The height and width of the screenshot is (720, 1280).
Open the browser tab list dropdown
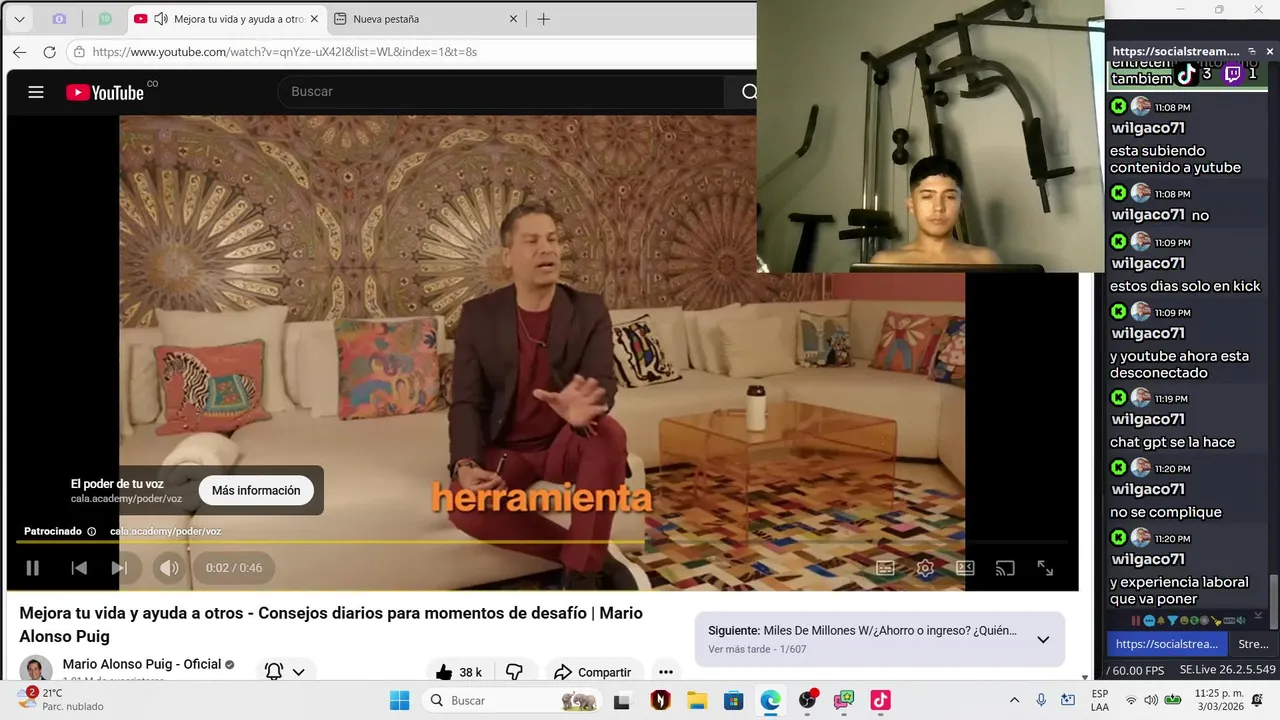(19, 19)
